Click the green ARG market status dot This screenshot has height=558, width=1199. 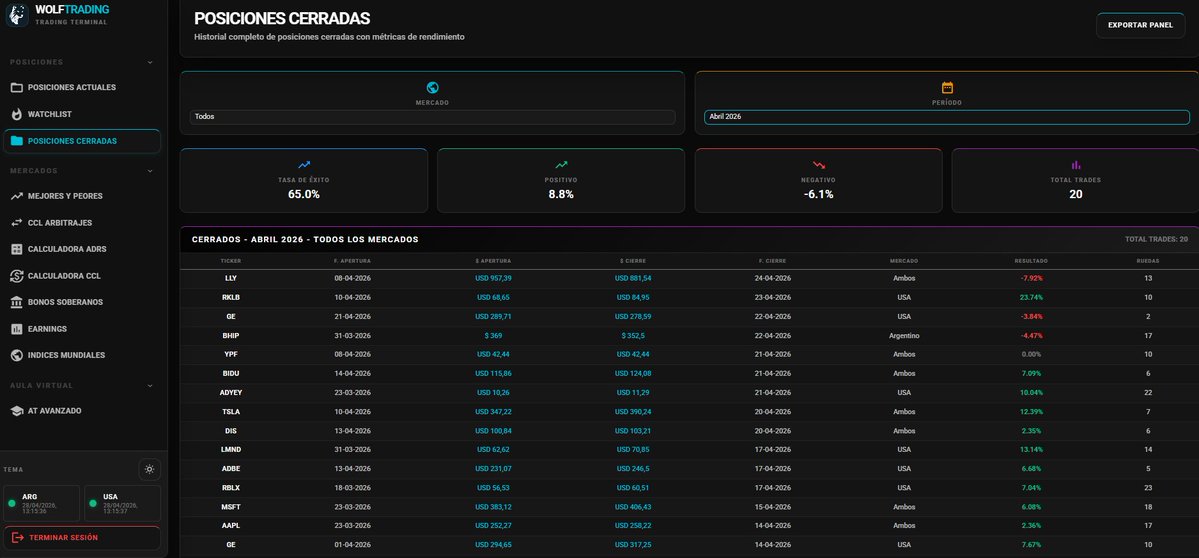pos(11,503)
